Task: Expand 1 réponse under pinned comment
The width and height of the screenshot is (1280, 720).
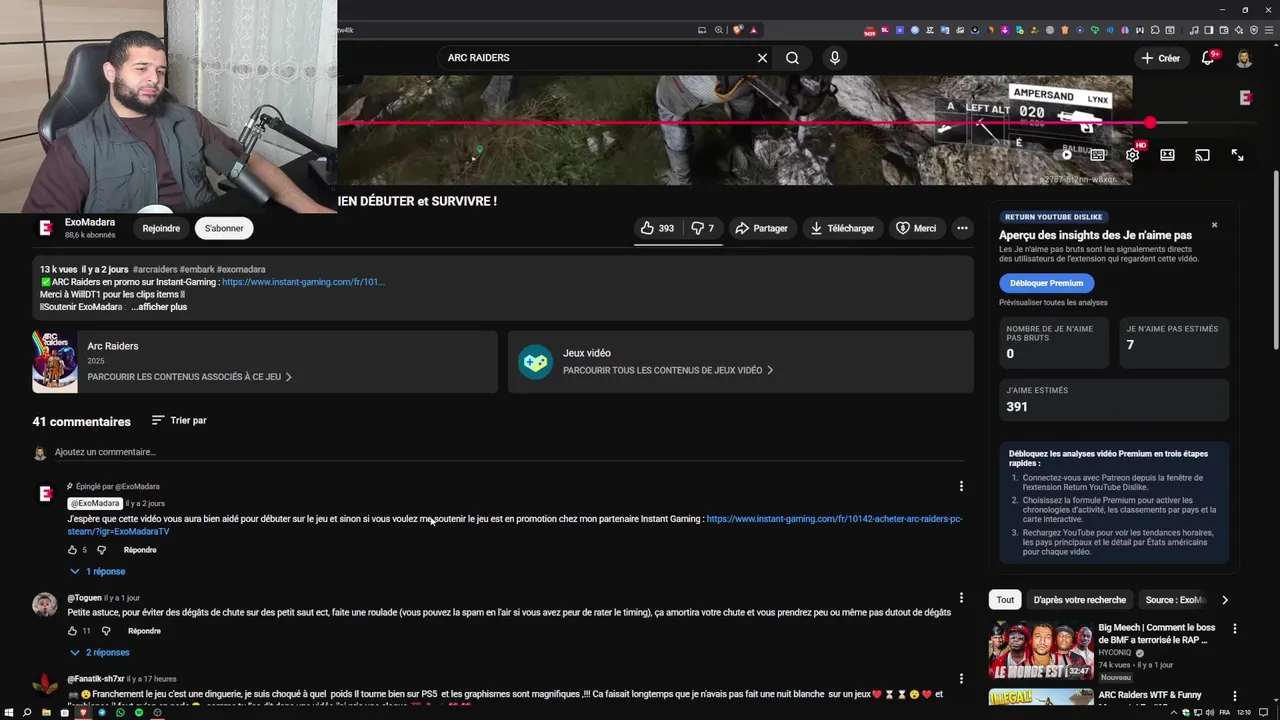Action: click(x=98, y=571)
